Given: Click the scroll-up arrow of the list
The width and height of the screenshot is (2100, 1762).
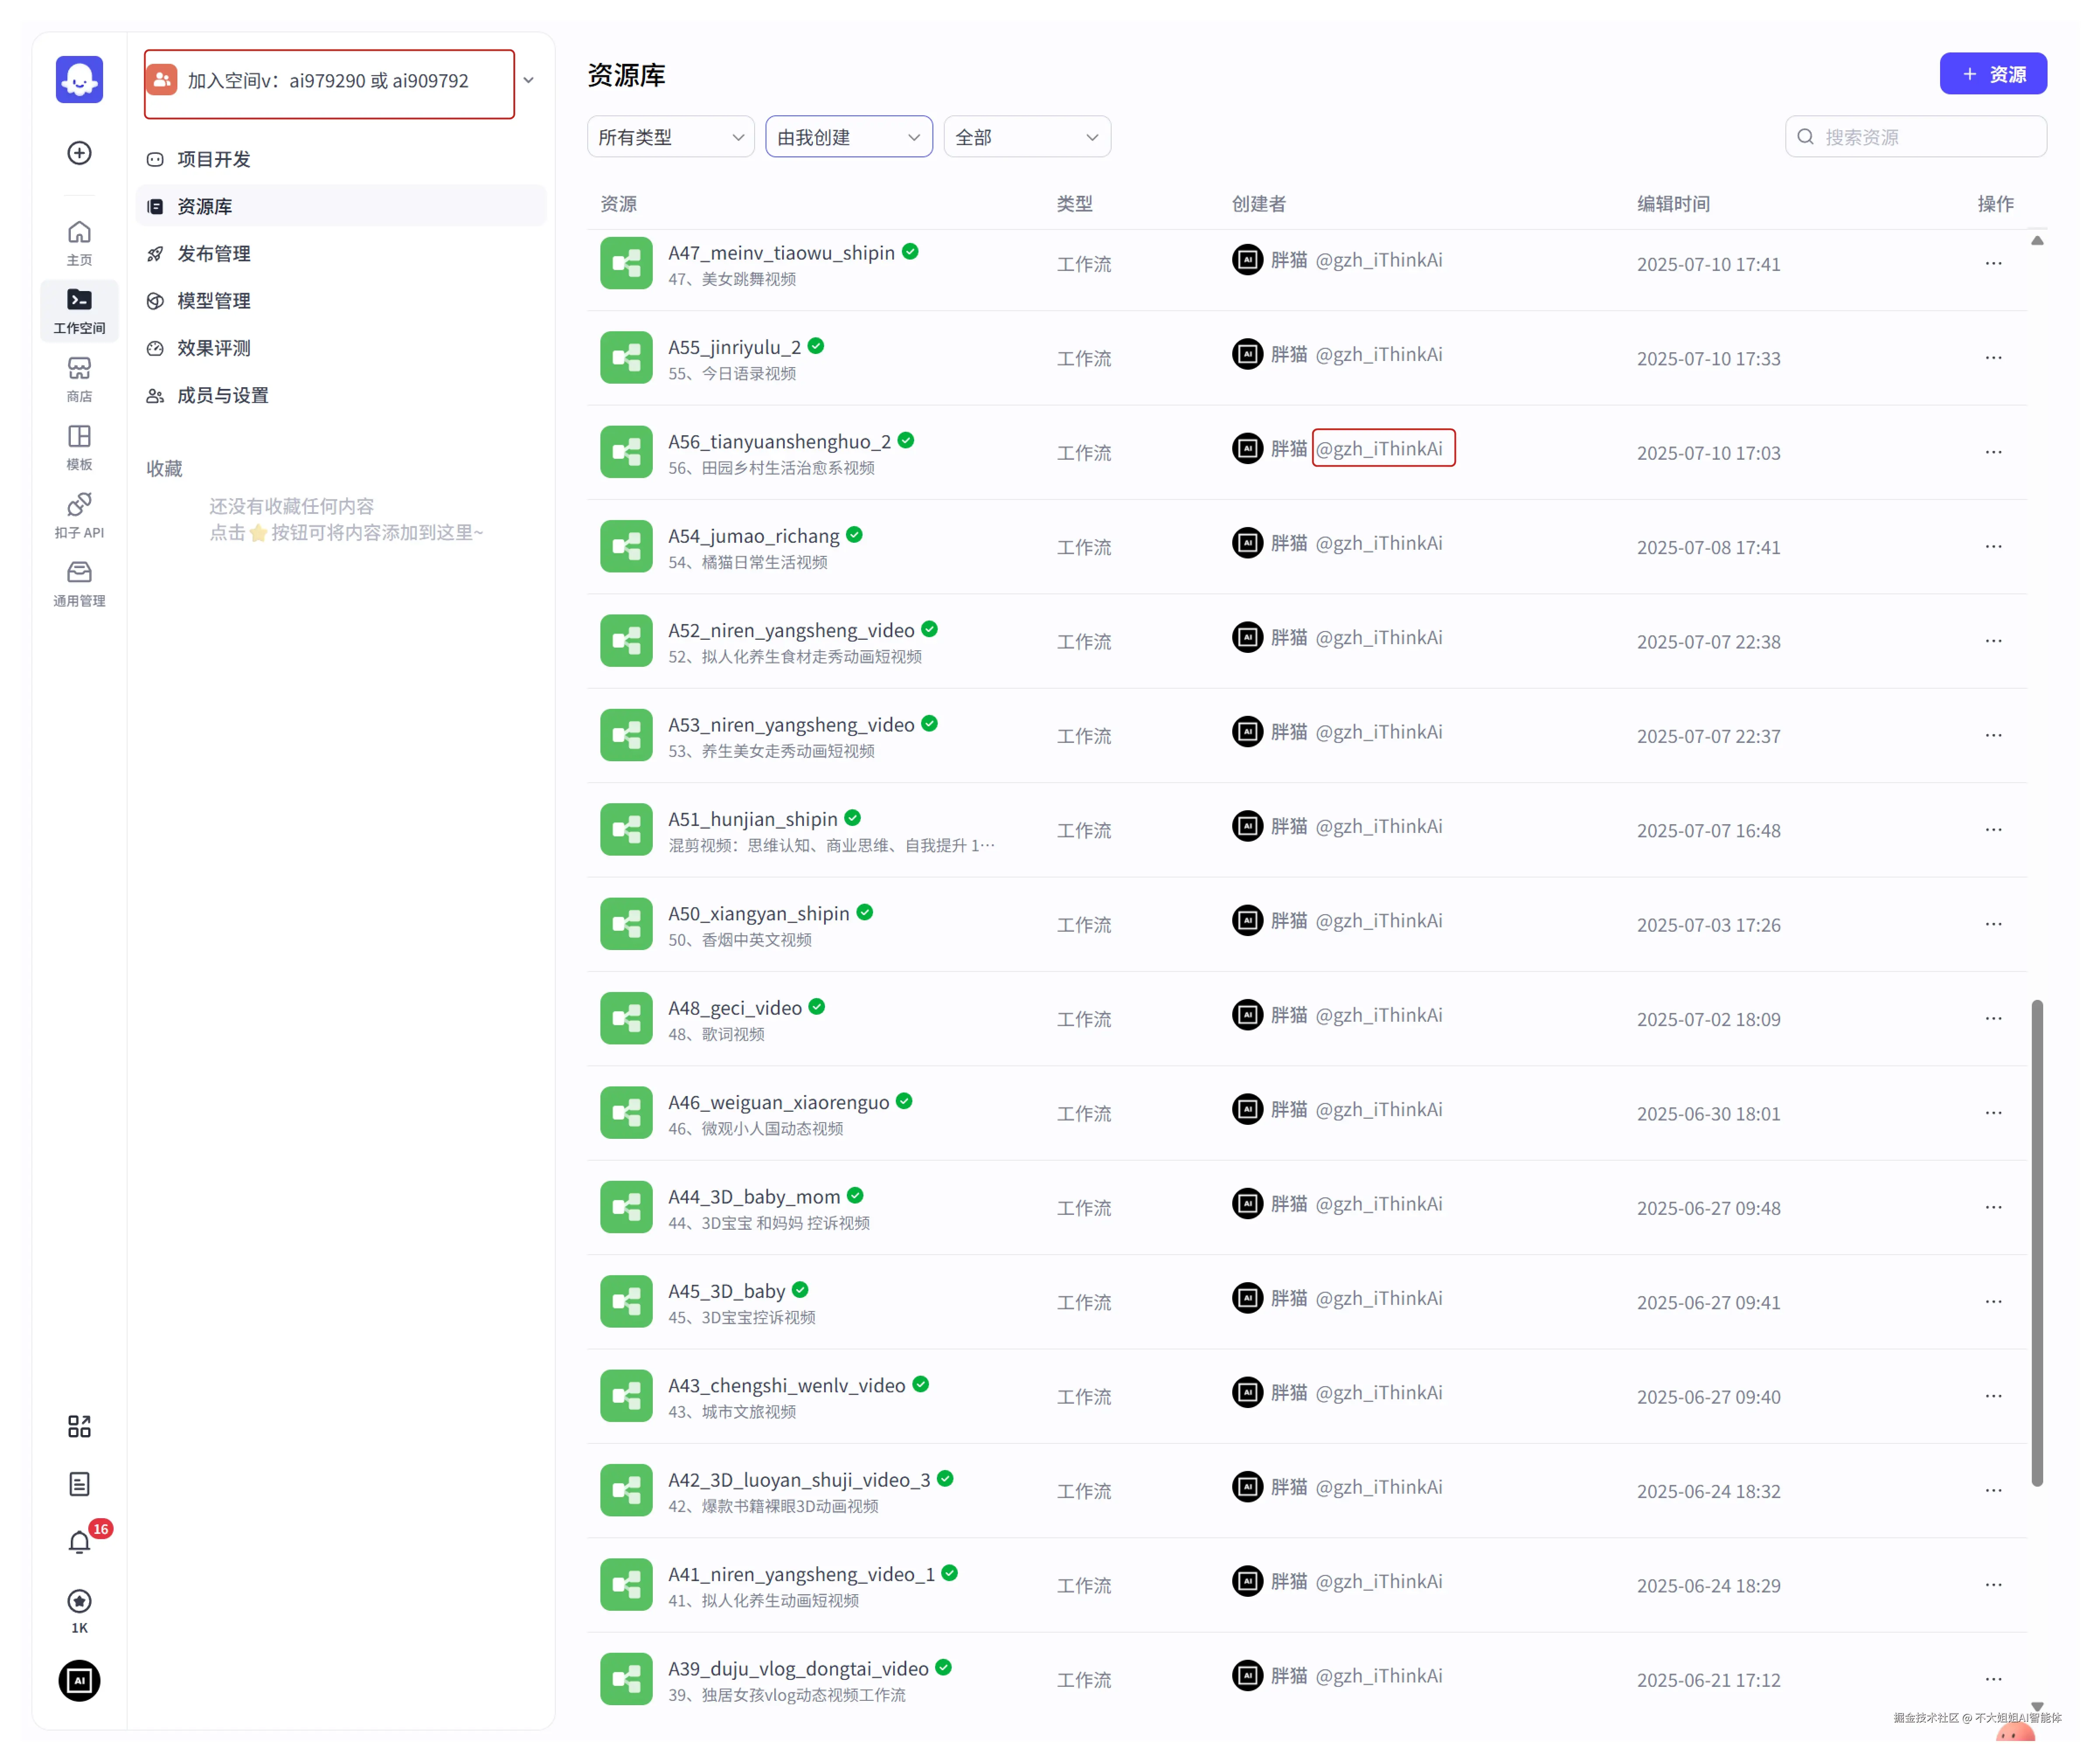Looking at the screenshot, I should click(x=2037, y=241).
